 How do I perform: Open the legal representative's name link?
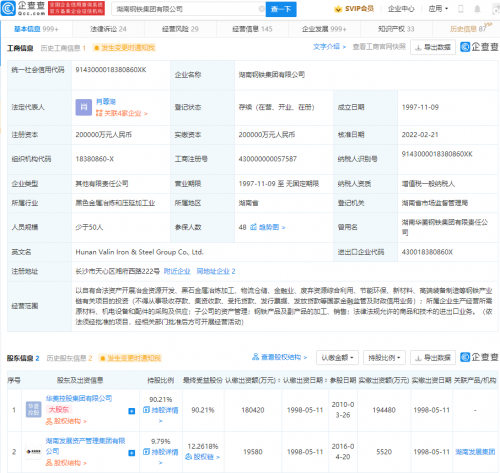click(x=106, y=101)
